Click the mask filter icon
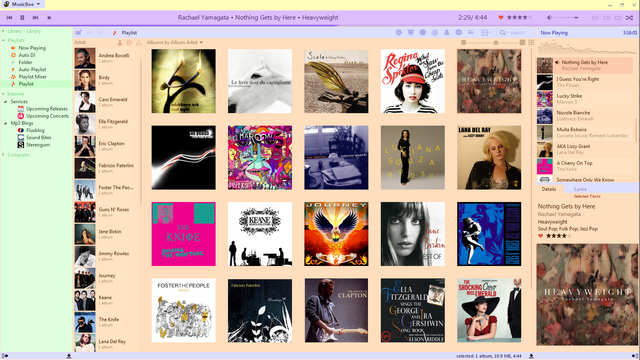 tap(411, 32)
